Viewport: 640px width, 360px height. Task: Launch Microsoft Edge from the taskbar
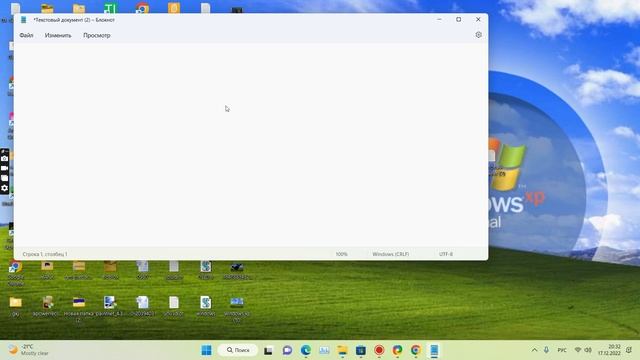(x=306, y=350)
